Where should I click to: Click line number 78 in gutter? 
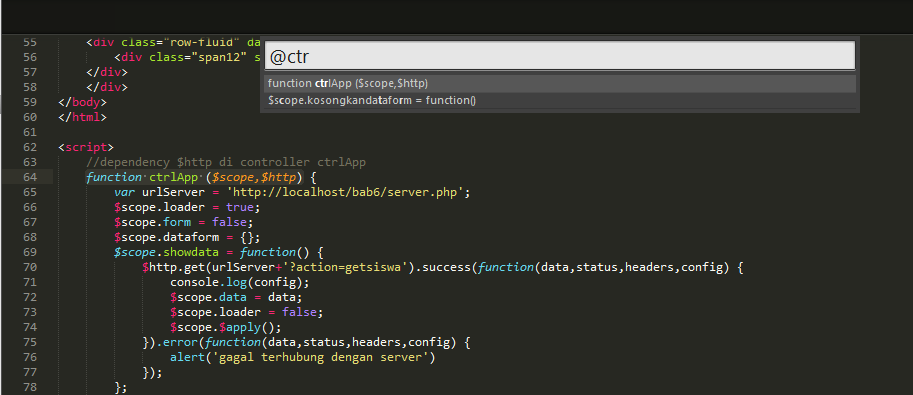pyautogui.click(x=30, y=388)
